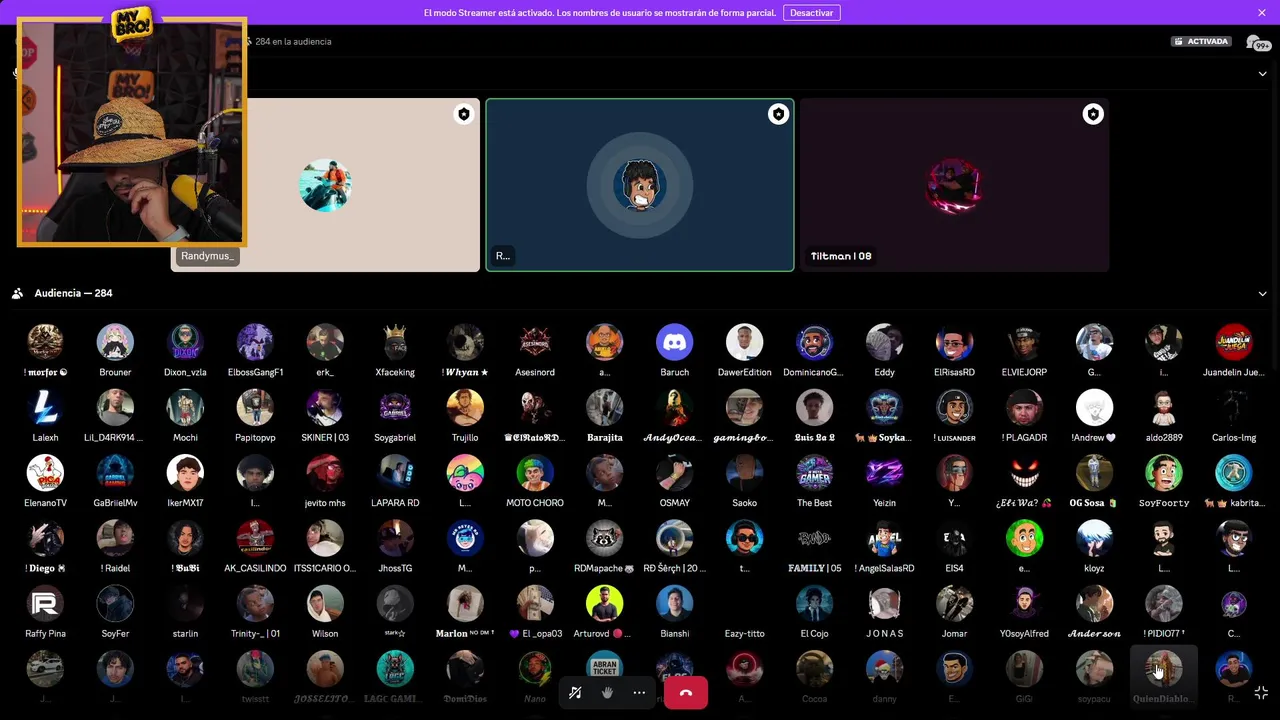Open ELVIEJORP's avatar
The height and width of the screenshot is (720, 1280).
[1024, 342]
